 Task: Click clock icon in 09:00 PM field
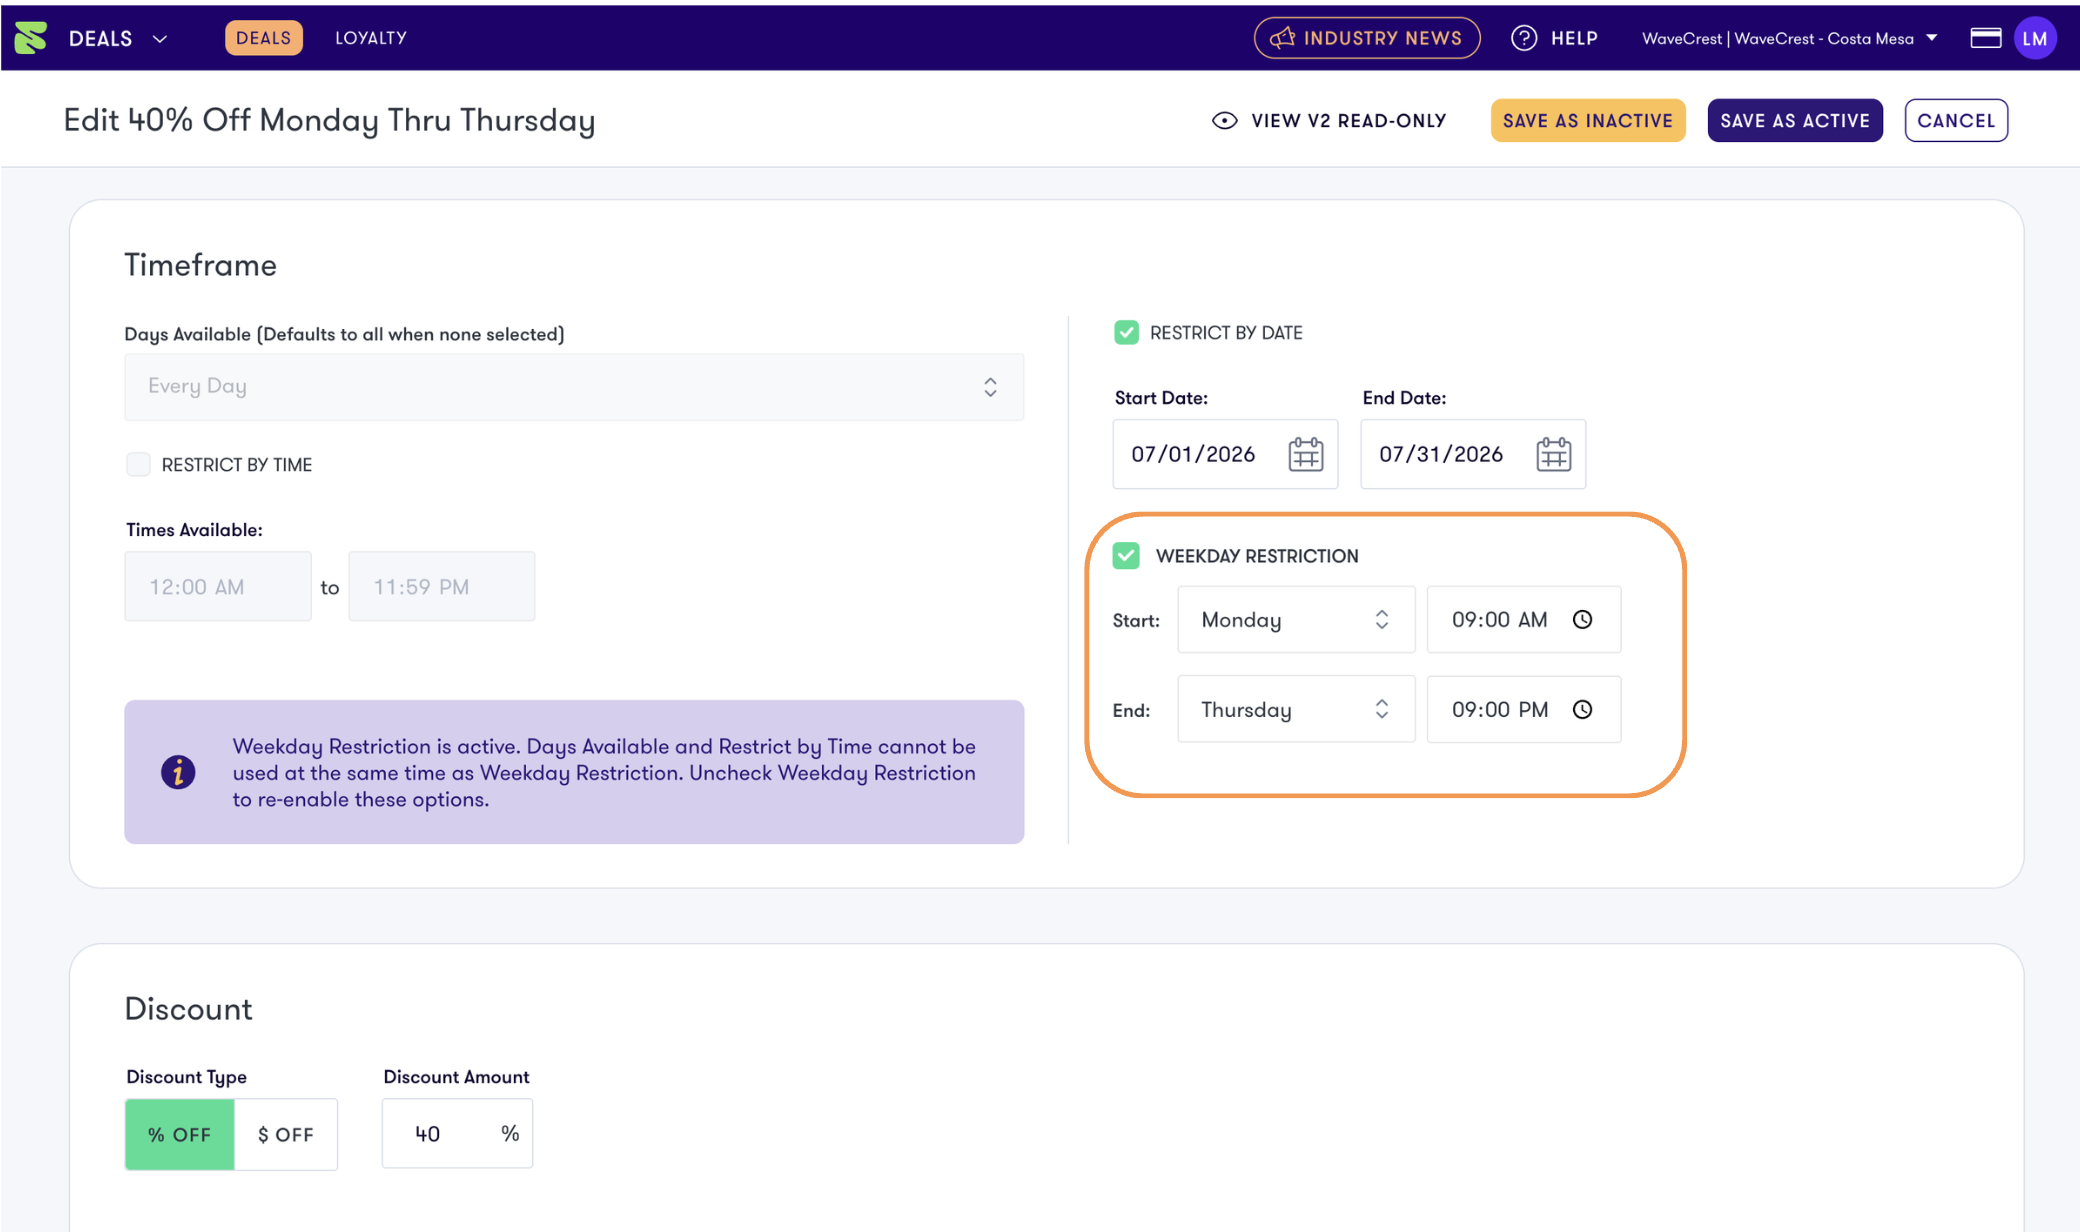pyautogui.click(x=1582, y=709)
